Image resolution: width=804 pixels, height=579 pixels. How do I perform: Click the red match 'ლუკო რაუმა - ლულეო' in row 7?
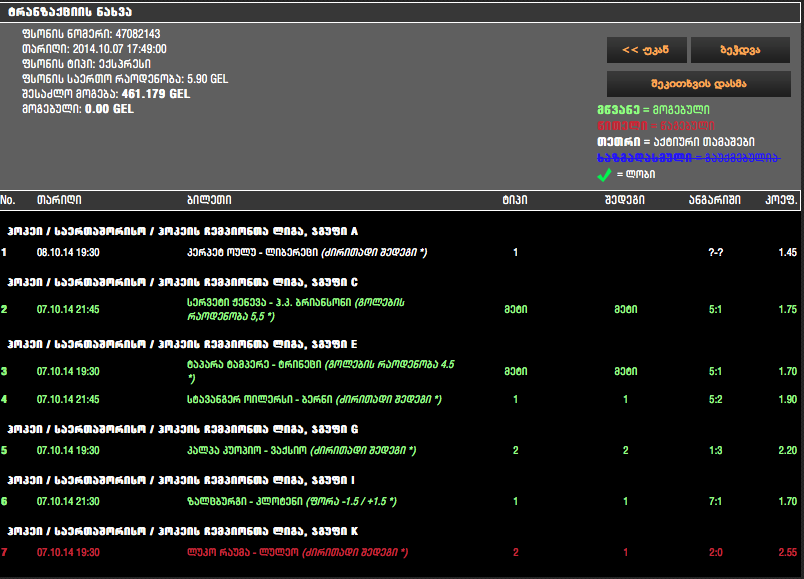tap(243, 552)
